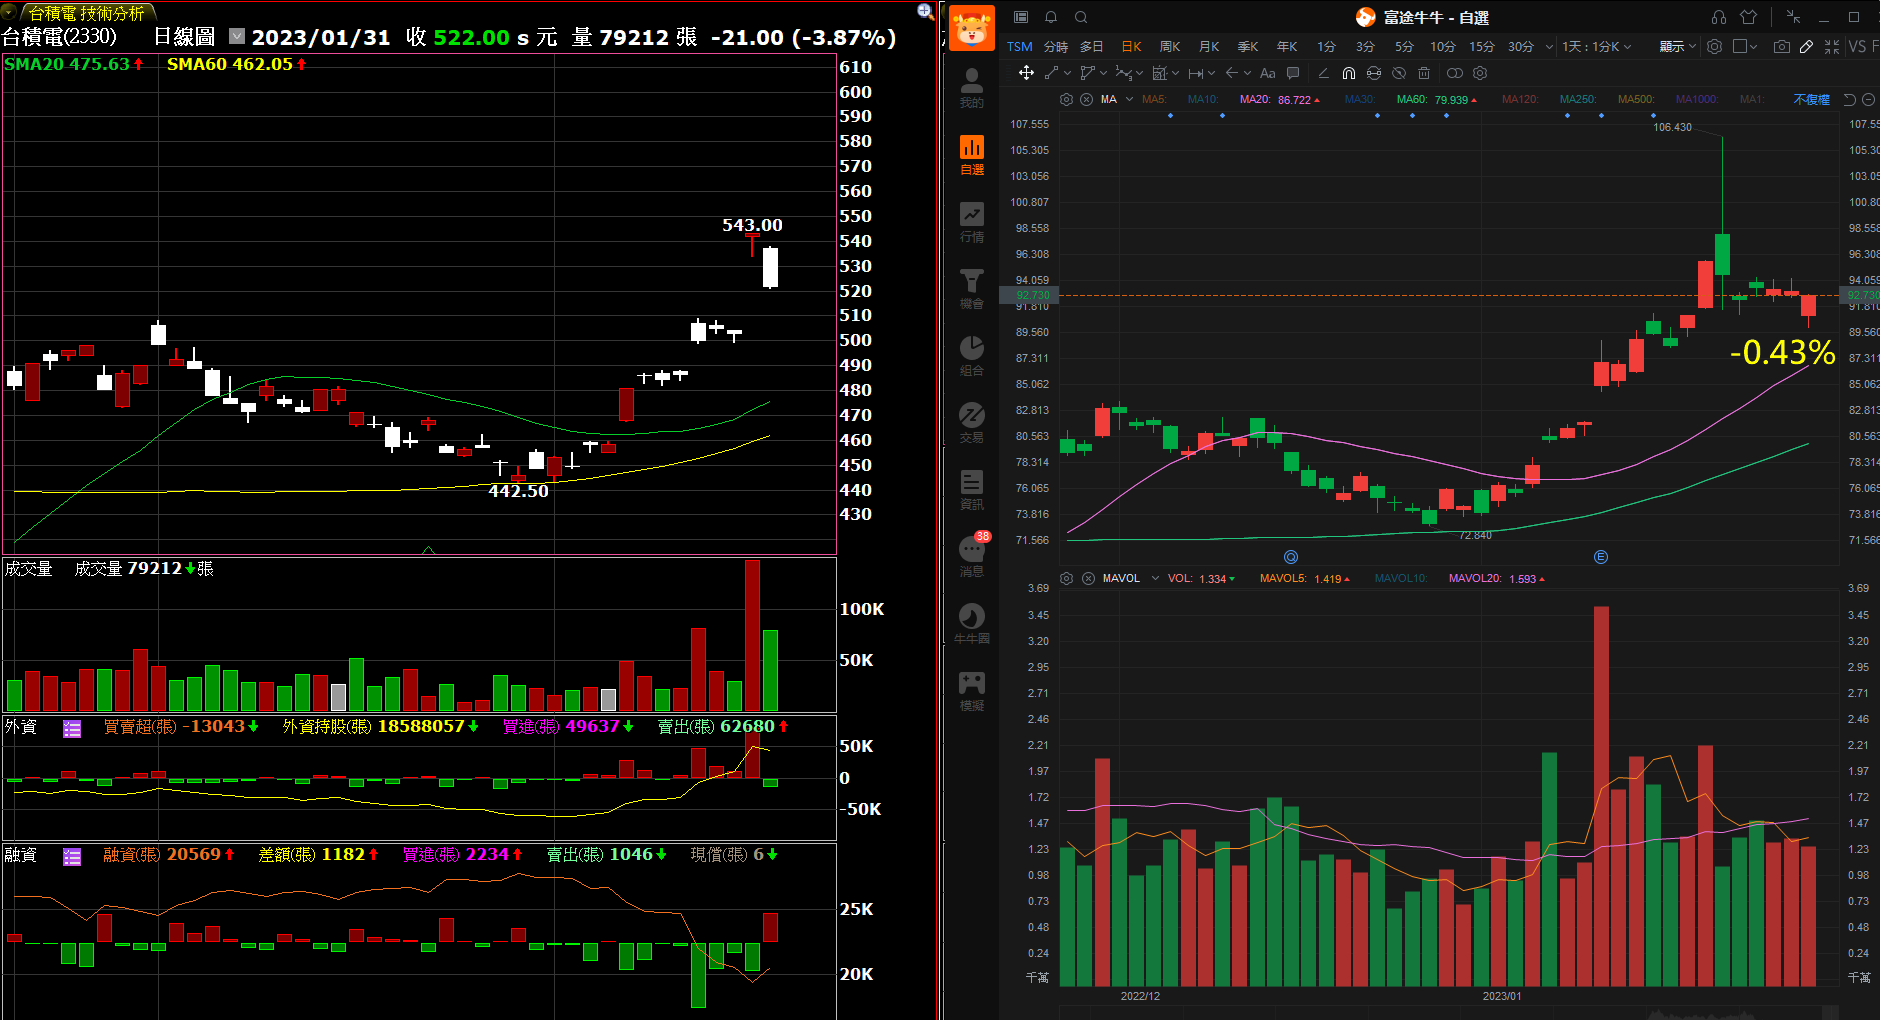Open 我的 profile in Futu sidebar
The image size is (1880, 1020).
(971, 87)
